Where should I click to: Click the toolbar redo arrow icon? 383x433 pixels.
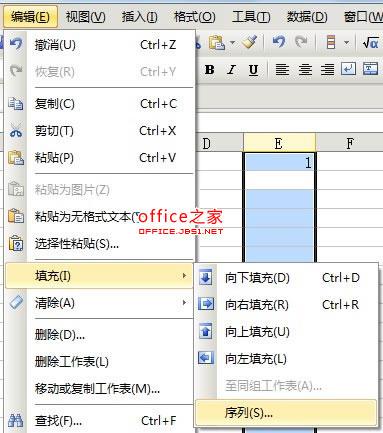pyautogui.click(x=301, y=42)
